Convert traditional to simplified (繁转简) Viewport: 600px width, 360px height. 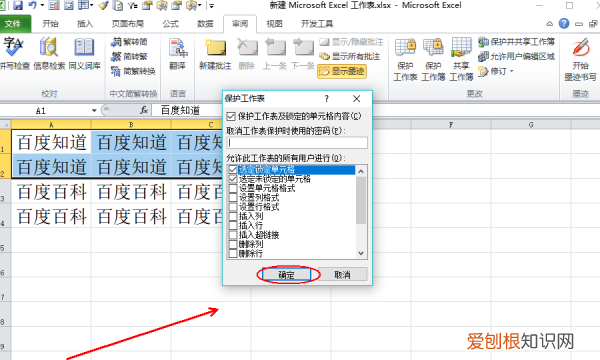pos(129,42)
